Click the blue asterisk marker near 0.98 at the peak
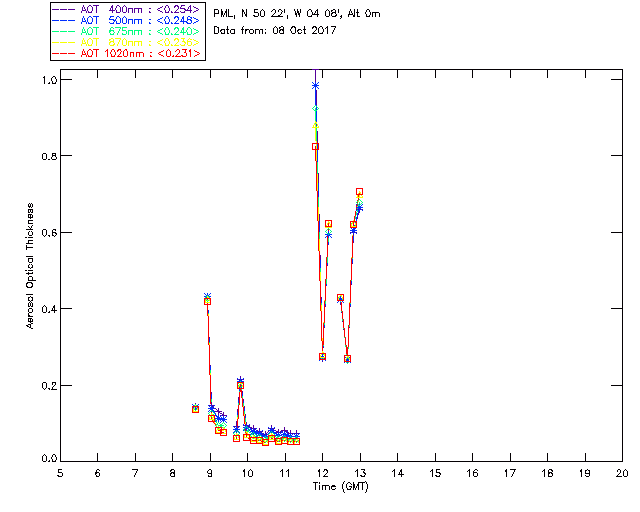Image resolution: width=640 pixels, height=512 pixels. (x=315, y=86)
